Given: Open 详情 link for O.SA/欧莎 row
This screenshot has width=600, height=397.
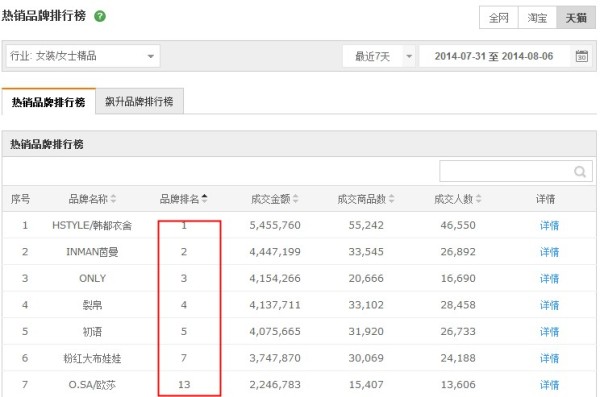Looking at the screenshot, I should click(549, 384).
